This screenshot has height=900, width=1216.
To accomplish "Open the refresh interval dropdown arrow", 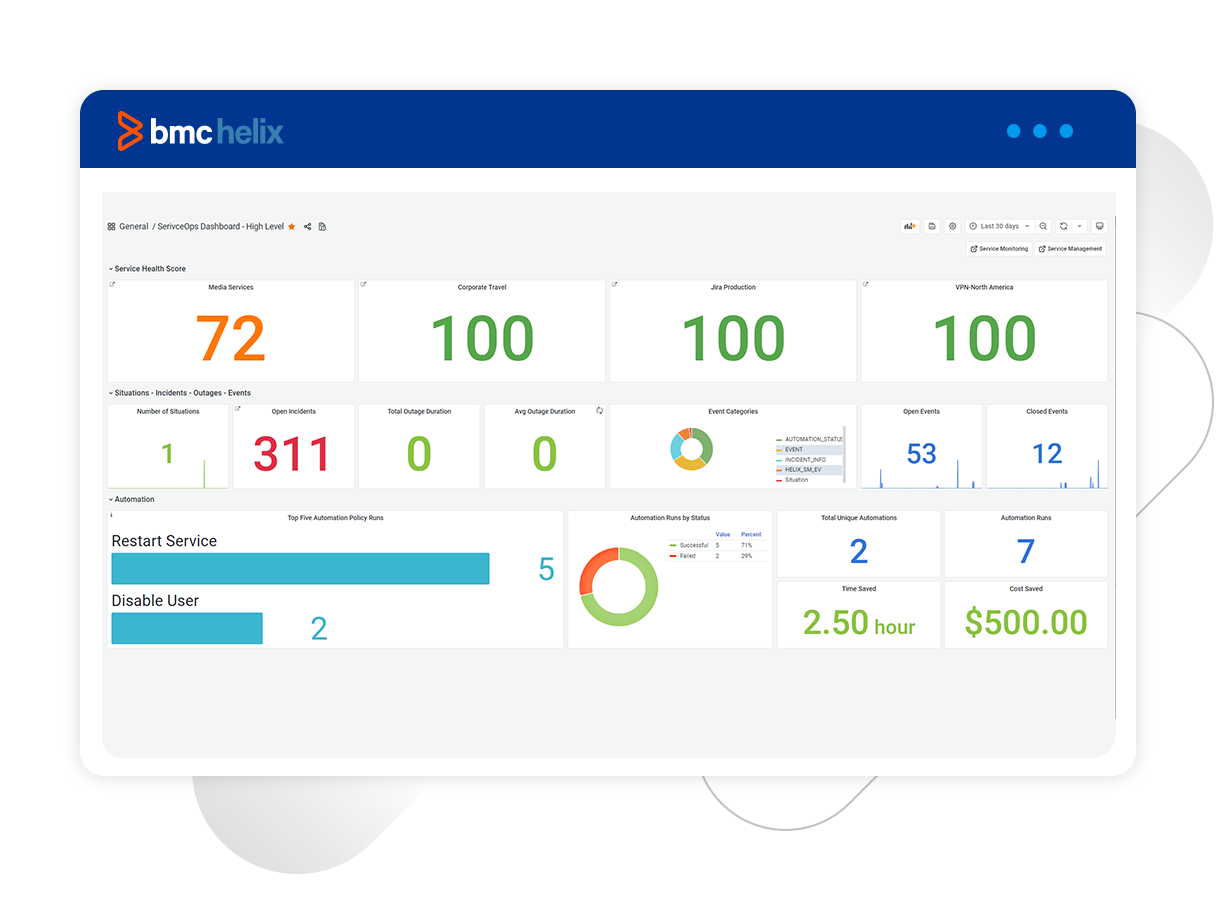I will [1080, 227].
